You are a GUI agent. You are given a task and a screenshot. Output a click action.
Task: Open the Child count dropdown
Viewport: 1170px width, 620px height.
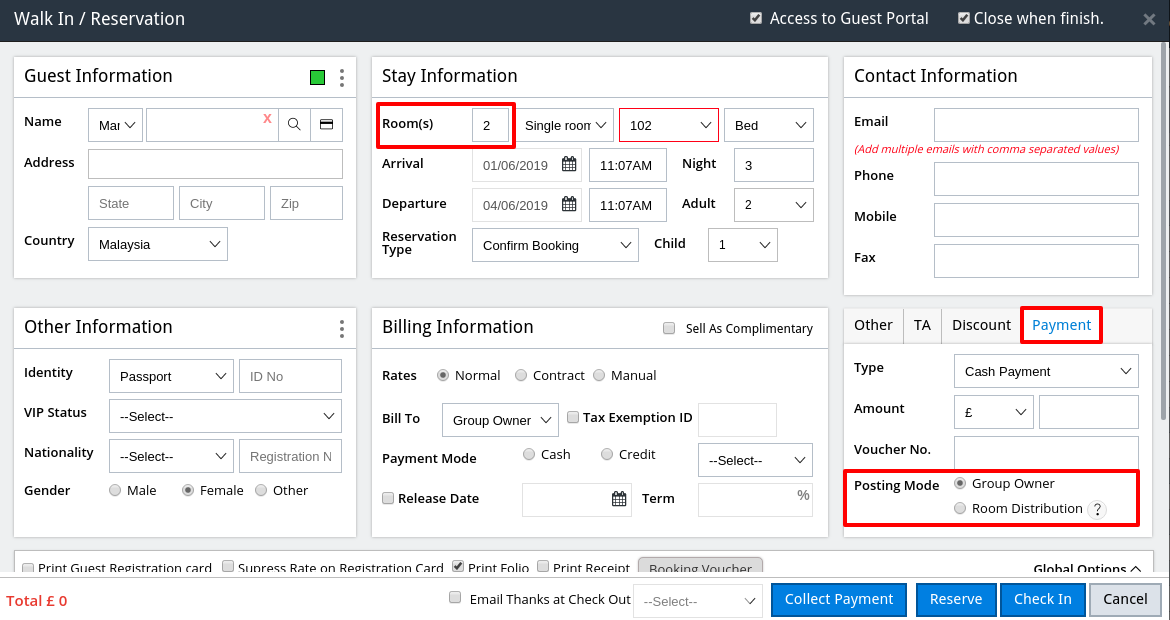[742, 245]
